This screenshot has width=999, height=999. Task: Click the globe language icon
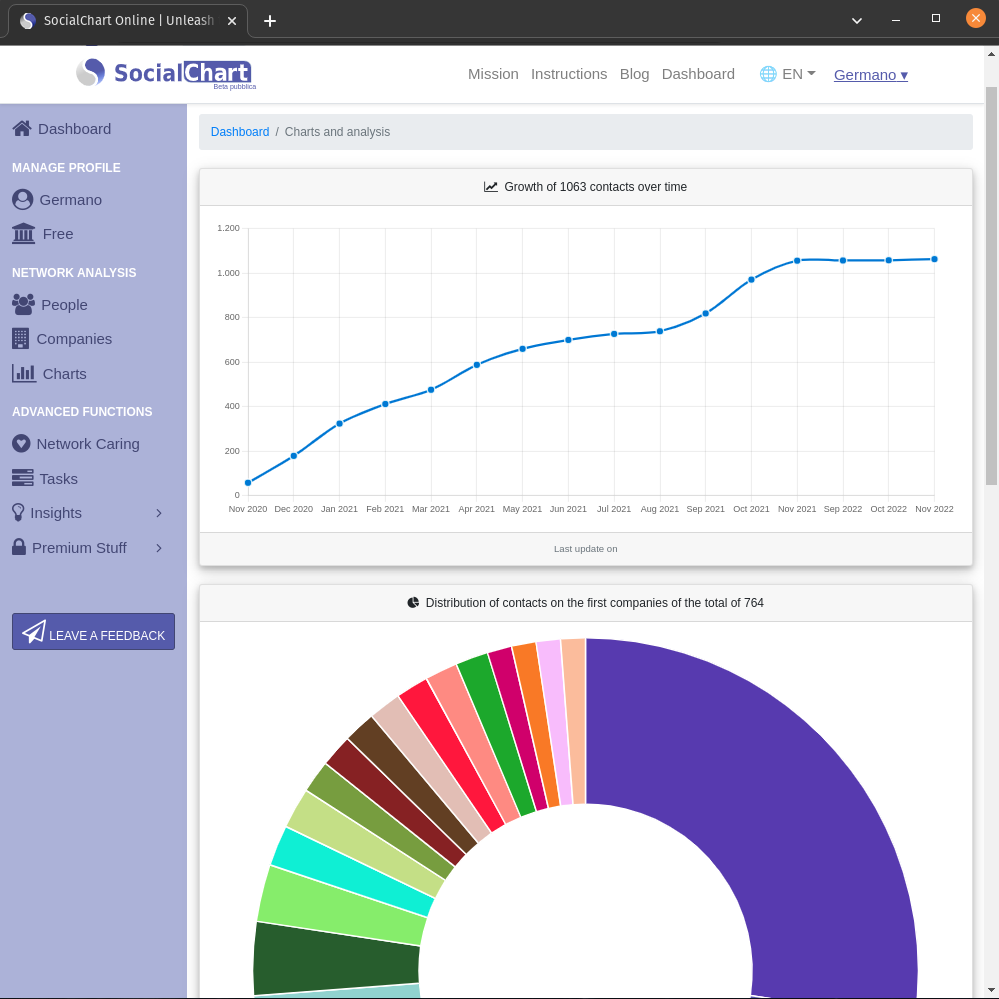(768, 74)
